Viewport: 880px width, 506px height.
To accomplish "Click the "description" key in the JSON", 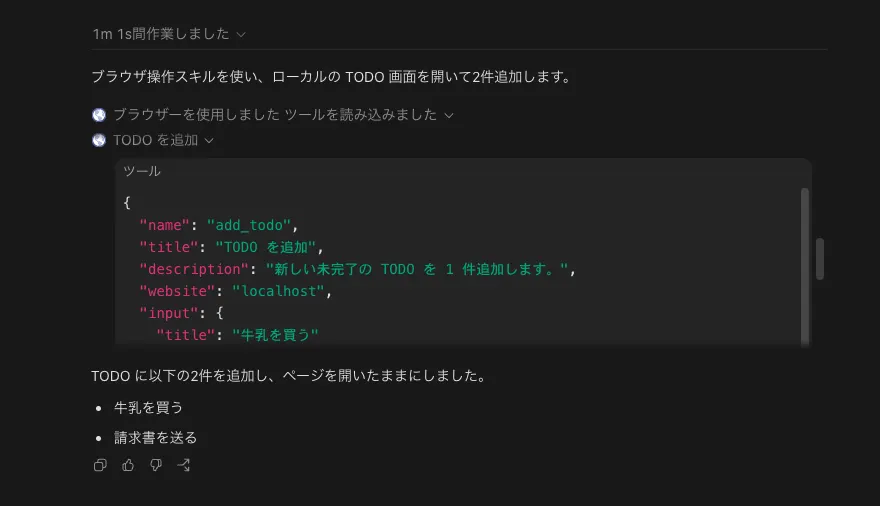I will (x=194, y=269).
